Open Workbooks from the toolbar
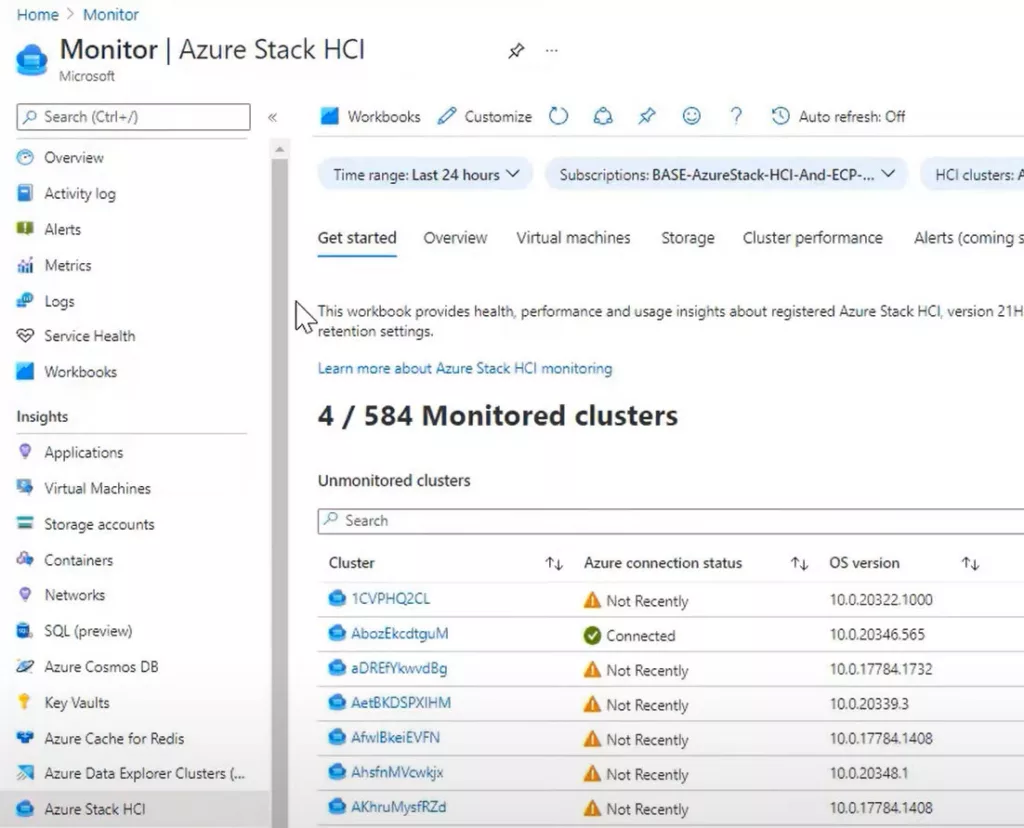Image resolution: width=1024 pixels, height=828 pixels. click(x=370, y=117)
